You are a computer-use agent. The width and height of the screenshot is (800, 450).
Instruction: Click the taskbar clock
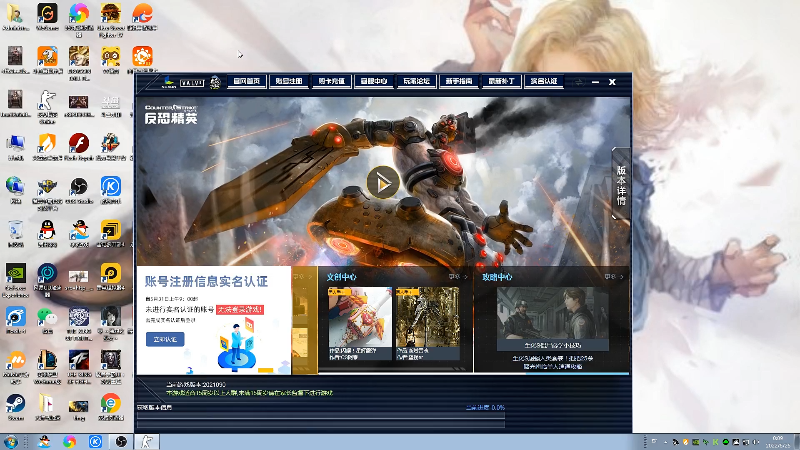[x=778, y=441]
